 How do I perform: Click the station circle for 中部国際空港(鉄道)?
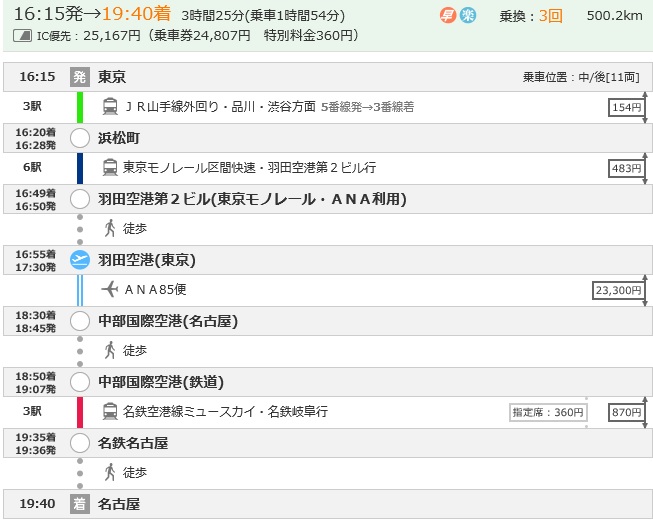80,382
